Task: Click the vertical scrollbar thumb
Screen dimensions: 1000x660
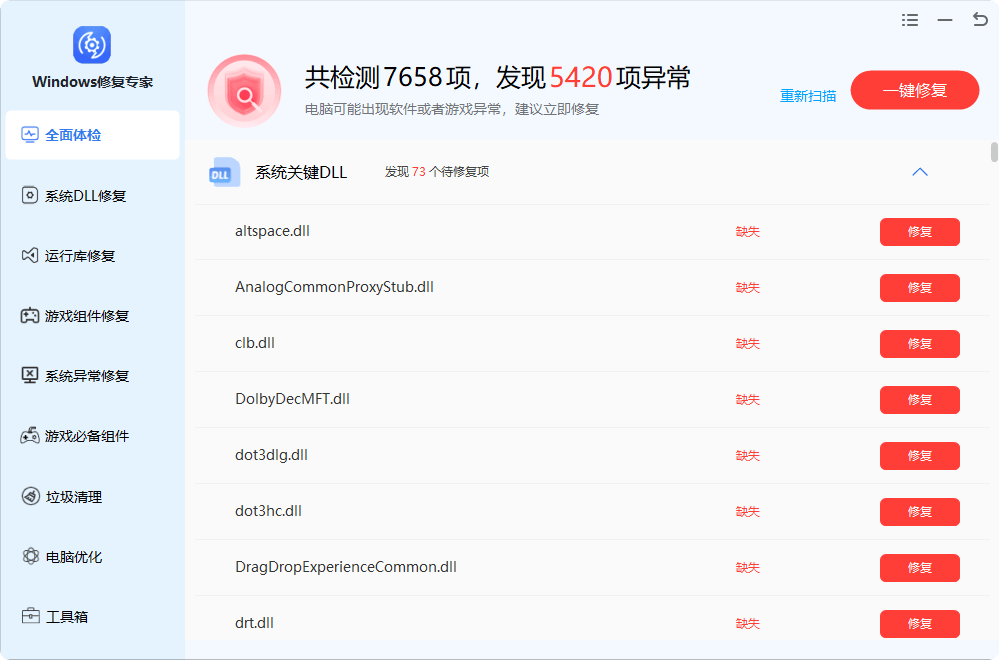Action: click(994, 152)
